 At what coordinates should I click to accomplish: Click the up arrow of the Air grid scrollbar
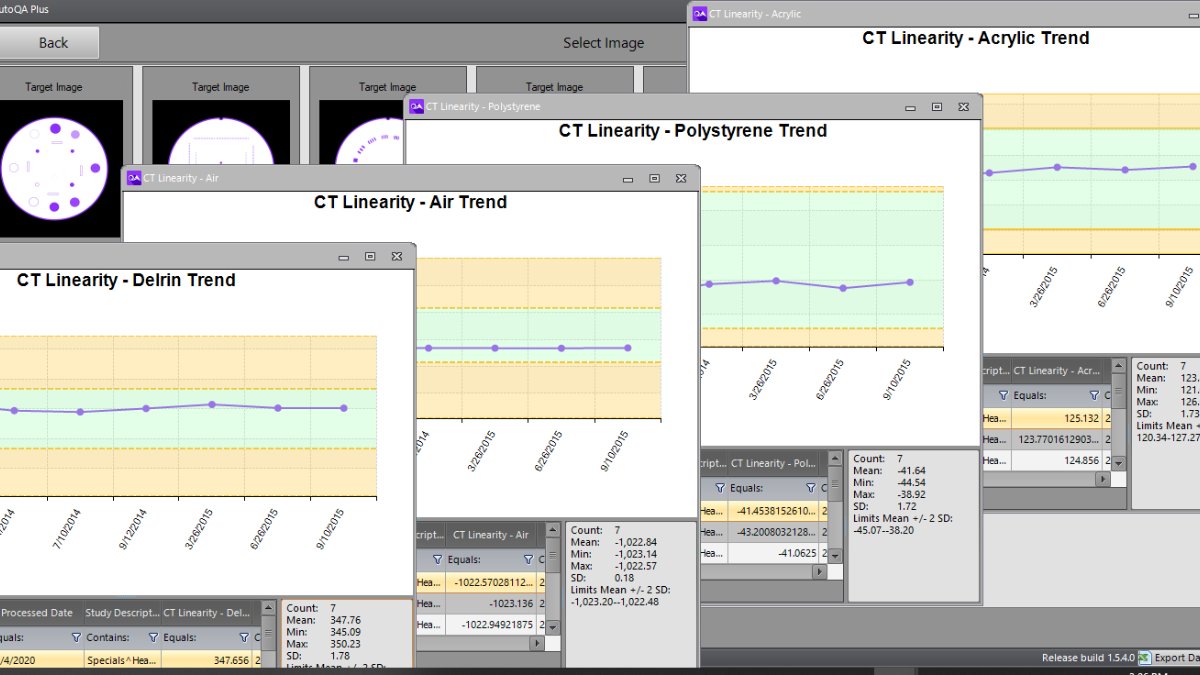[553, 530]
